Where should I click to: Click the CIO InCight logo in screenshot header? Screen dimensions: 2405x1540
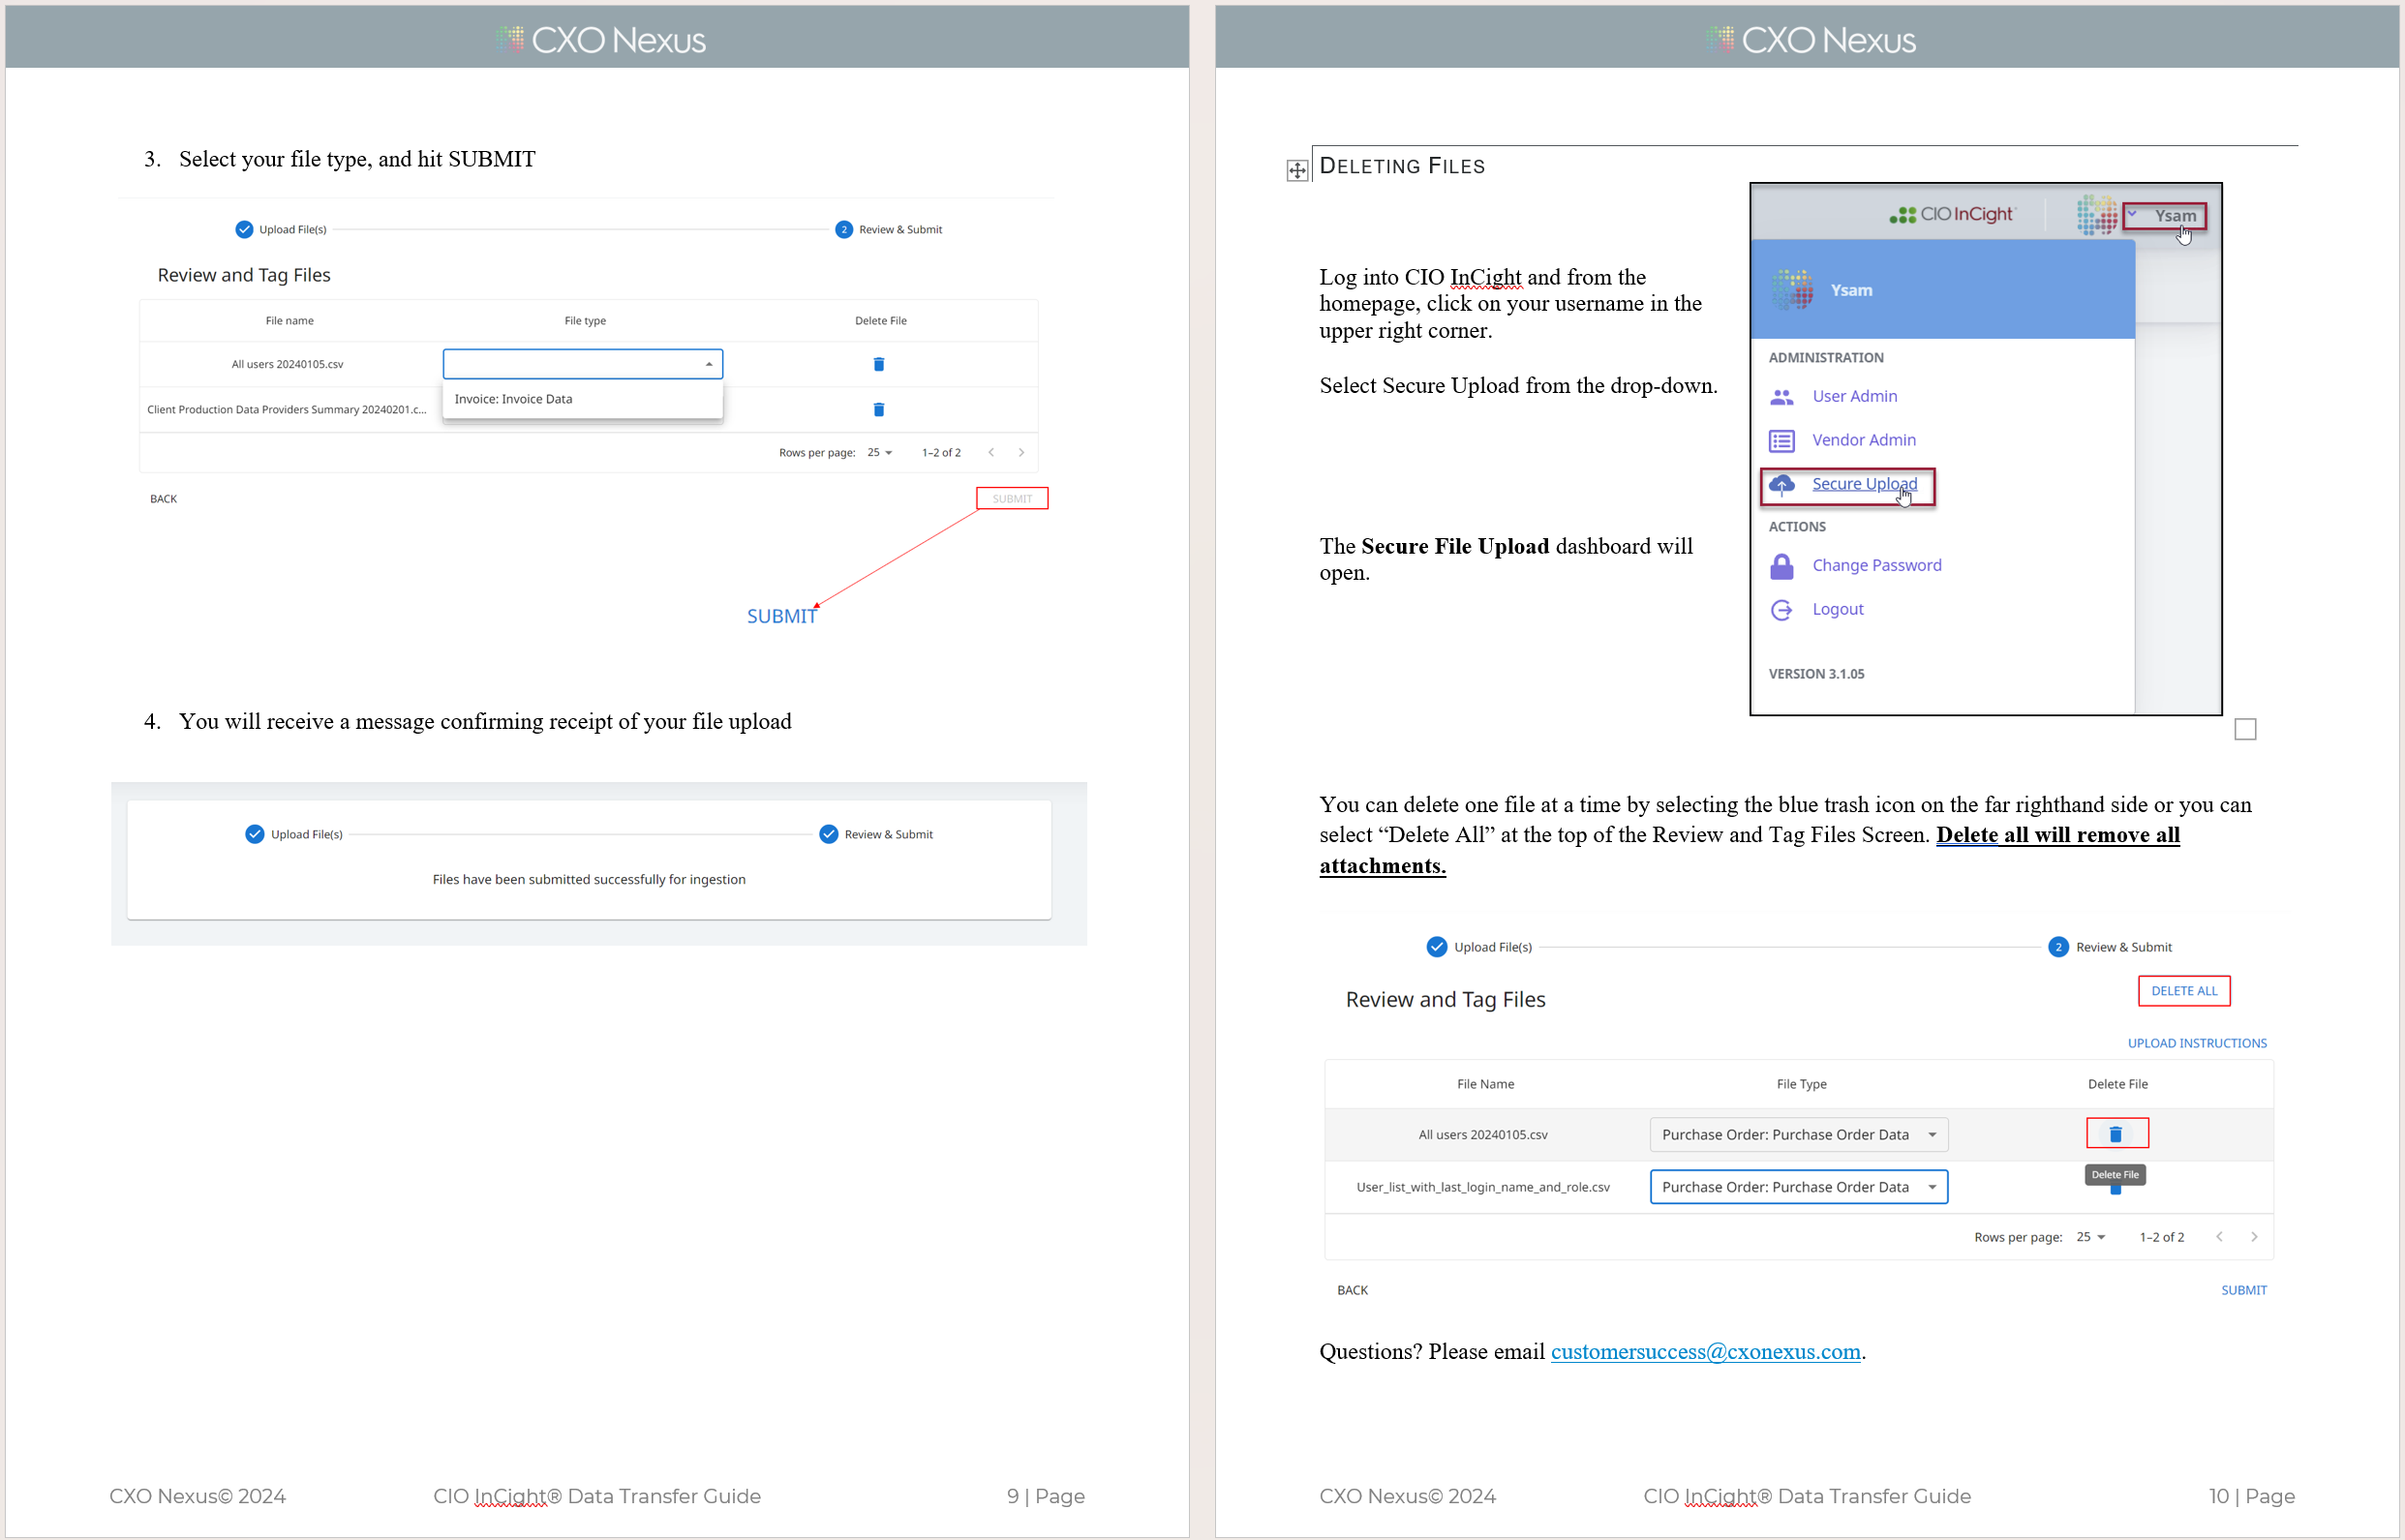tap(1952, 214)
